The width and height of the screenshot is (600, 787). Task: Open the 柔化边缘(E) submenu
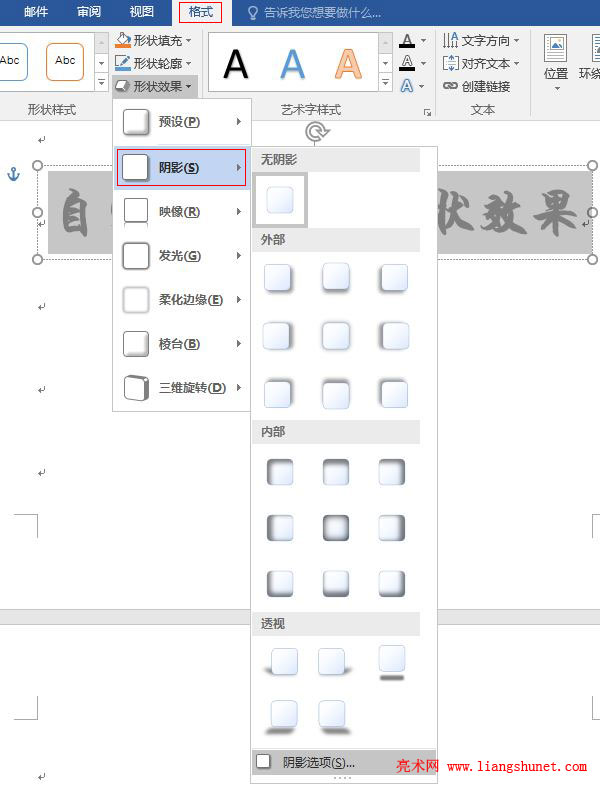click(x=182, y=300)
